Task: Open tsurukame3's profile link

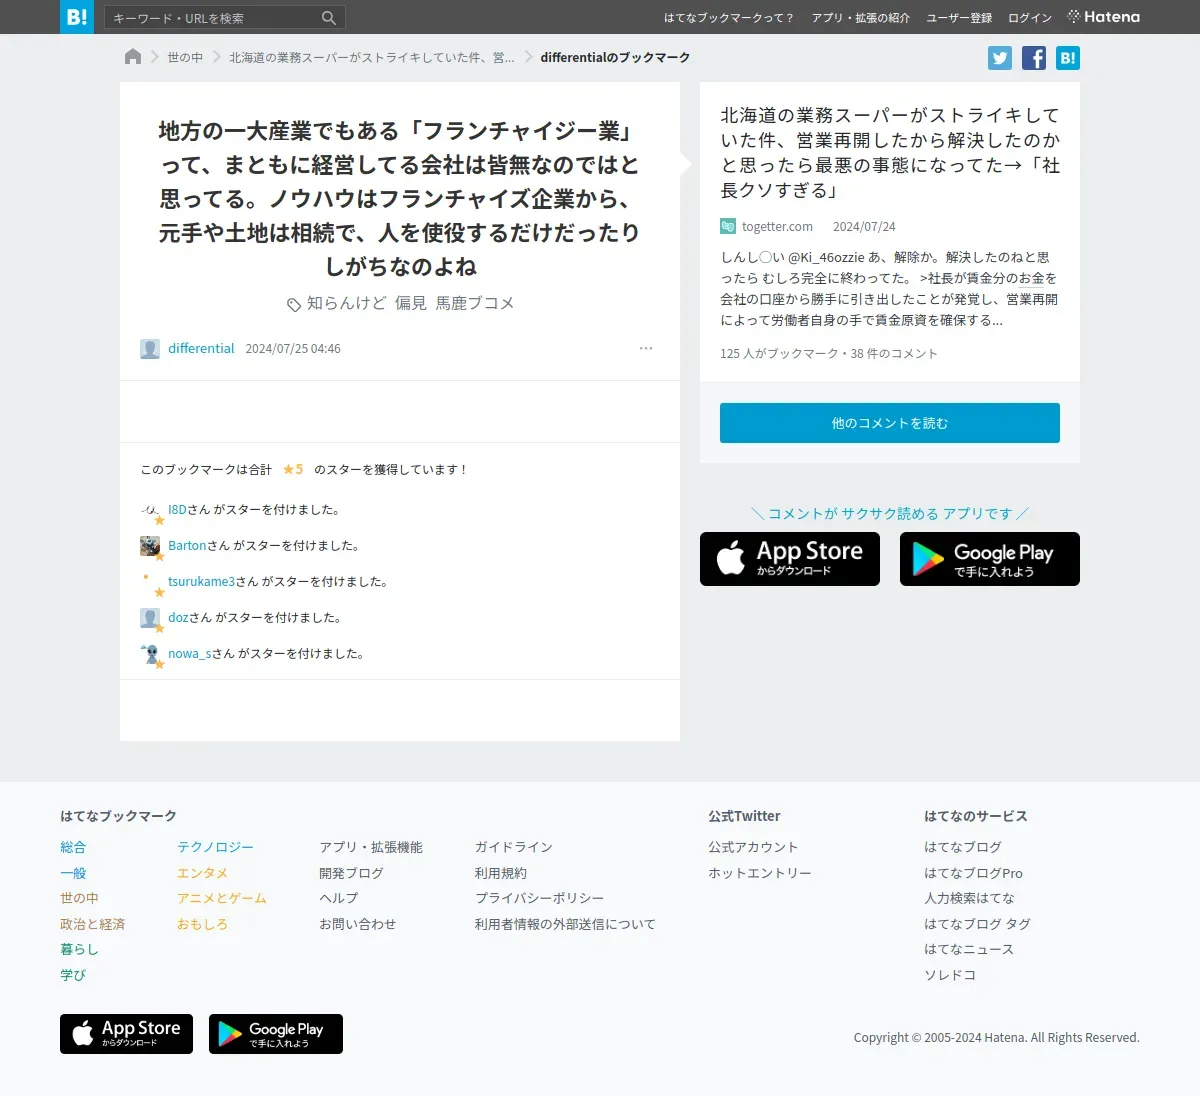Action: tap(201, 582)
